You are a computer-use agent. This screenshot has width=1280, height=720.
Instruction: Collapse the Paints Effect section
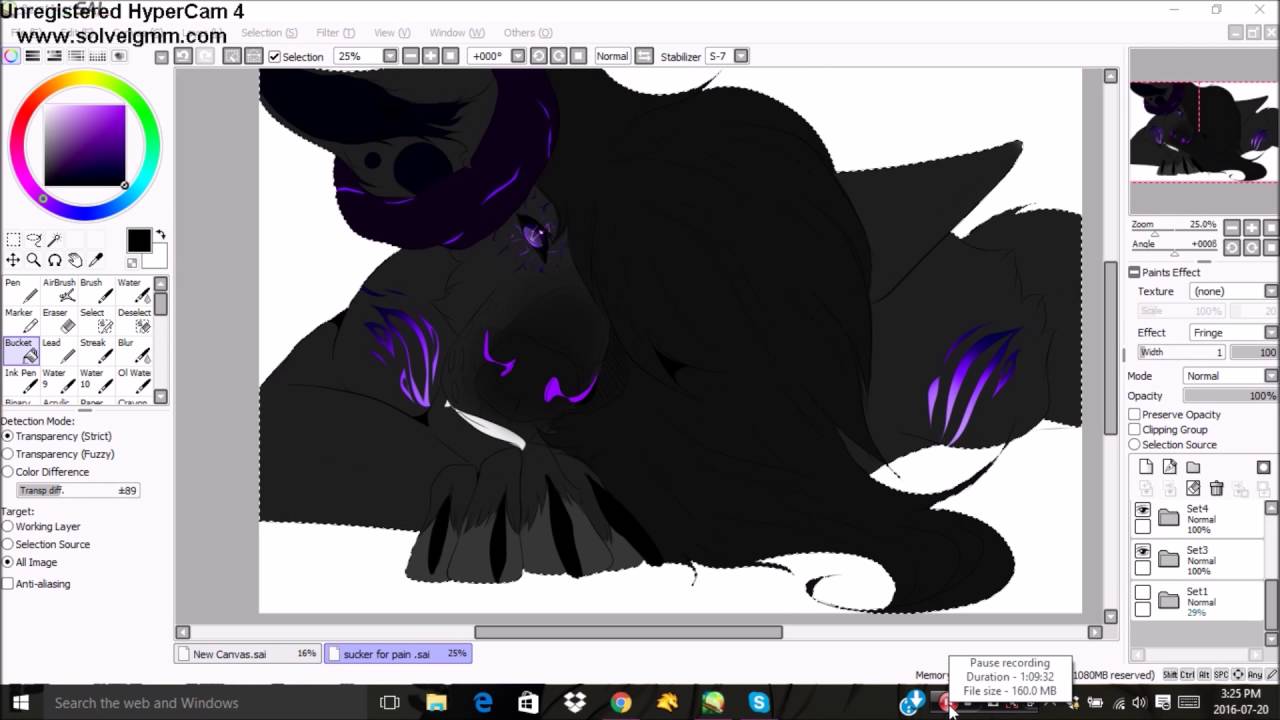(x=1135, y=272)
